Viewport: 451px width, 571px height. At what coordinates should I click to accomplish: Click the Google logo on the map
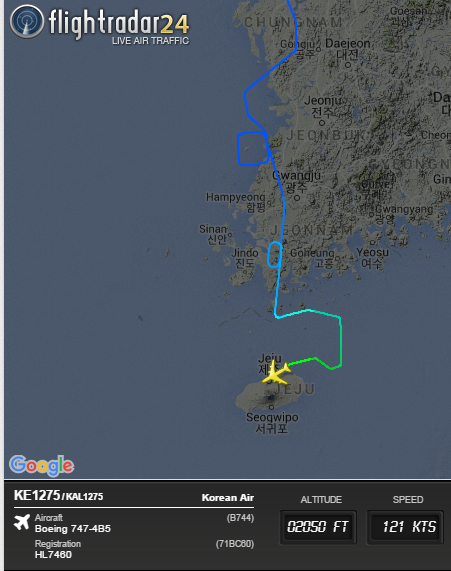(x=41, y=465)
